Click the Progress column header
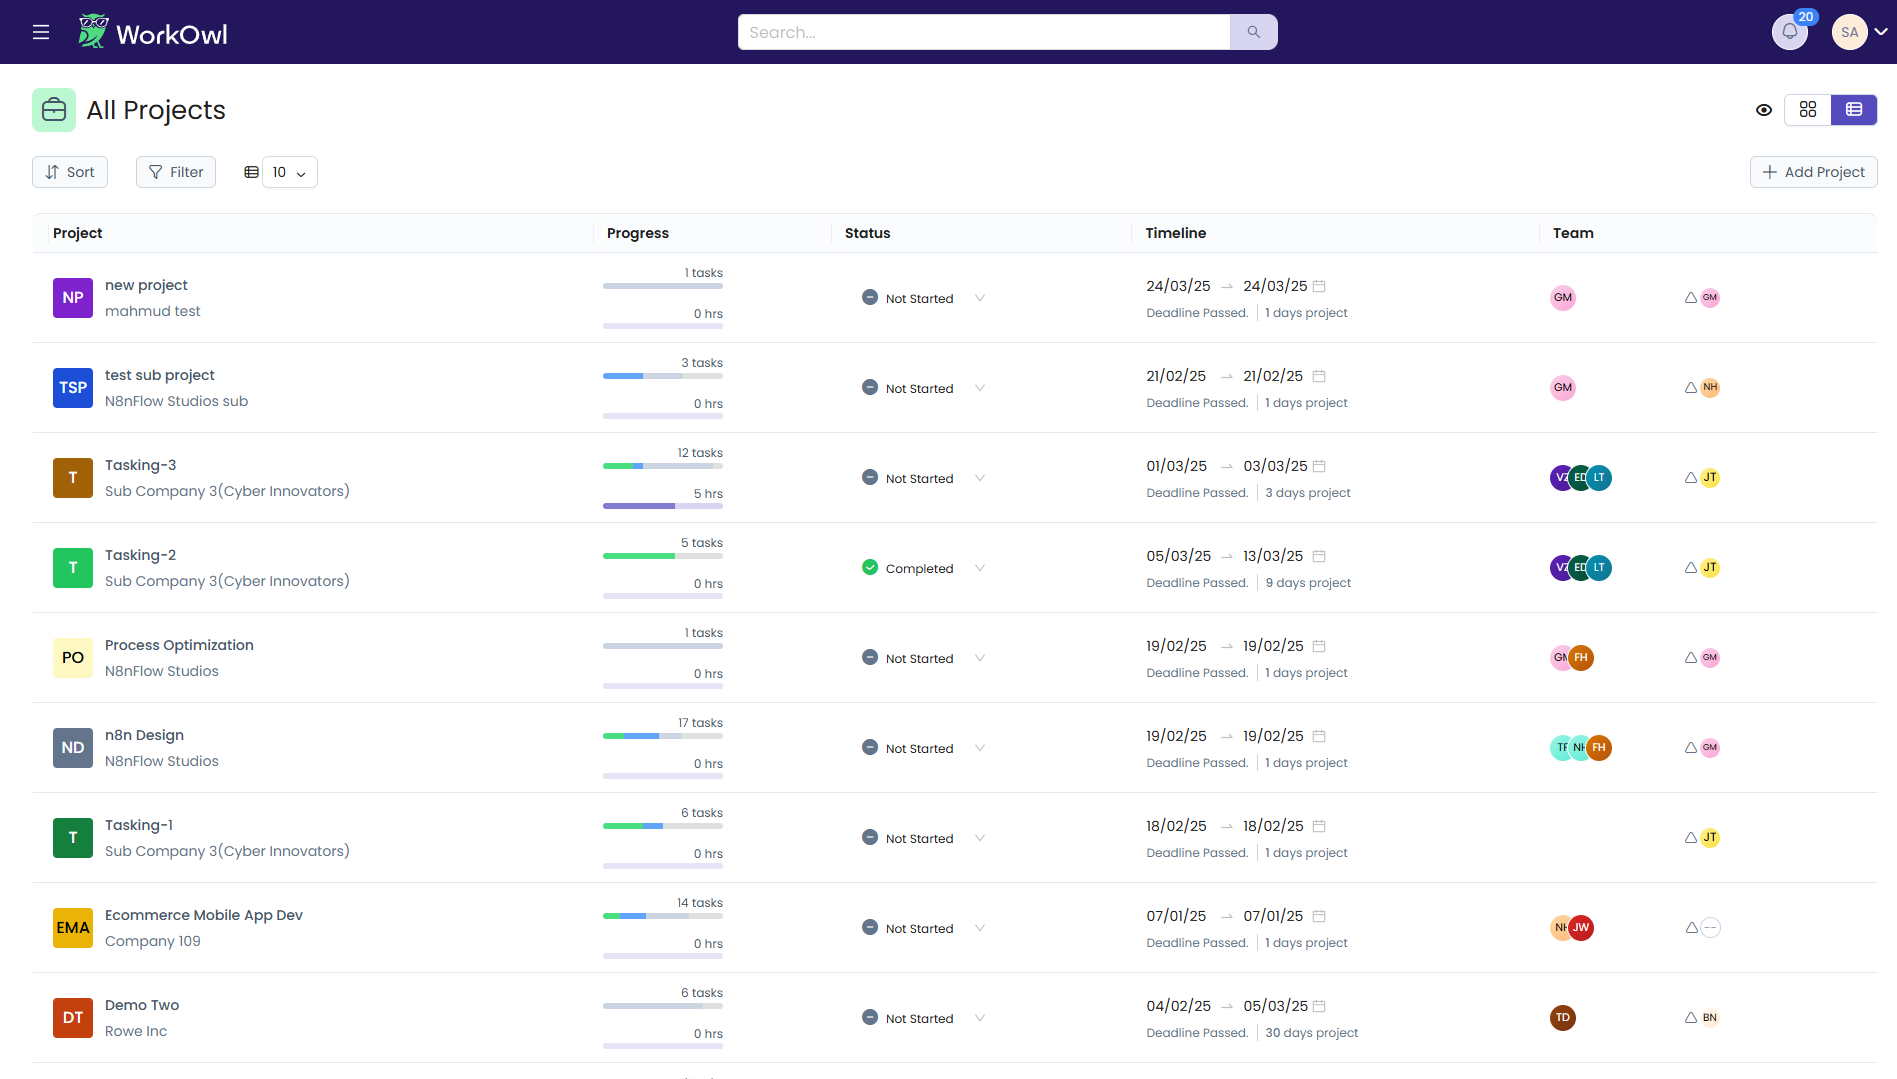 point(637,233)
